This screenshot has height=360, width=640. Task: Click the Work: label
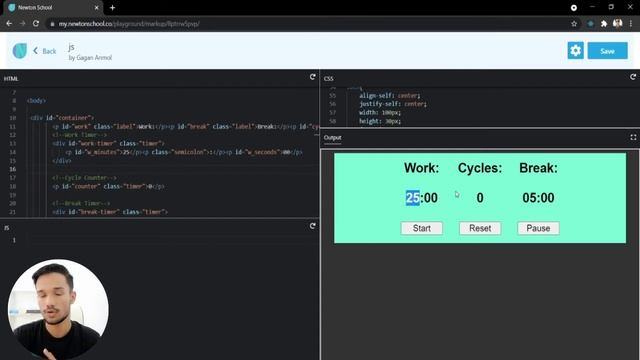[422, 168]
